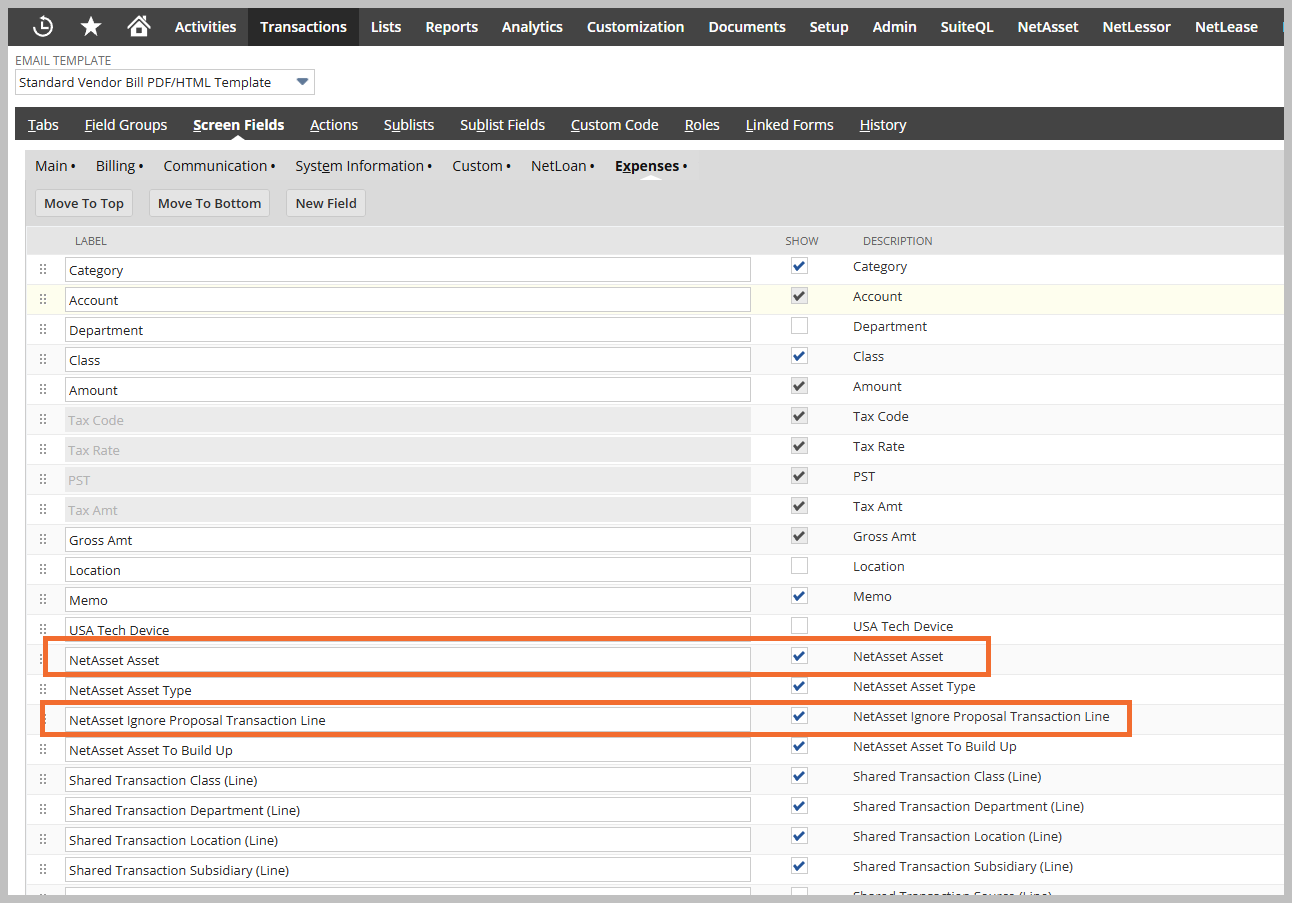Select the NetLoan subtab

tap(559, 166)
